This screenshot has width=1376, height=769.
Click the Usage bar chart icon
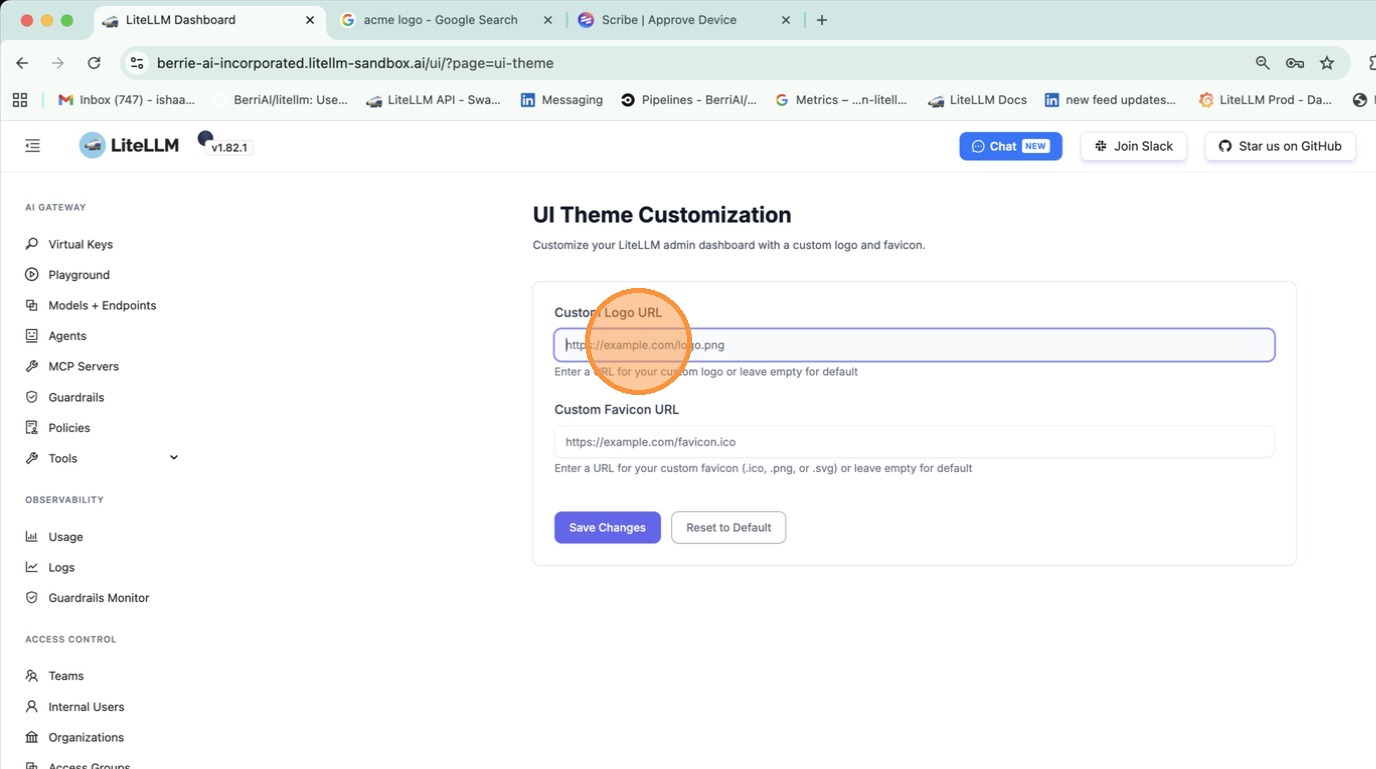(x=32, y=537)
